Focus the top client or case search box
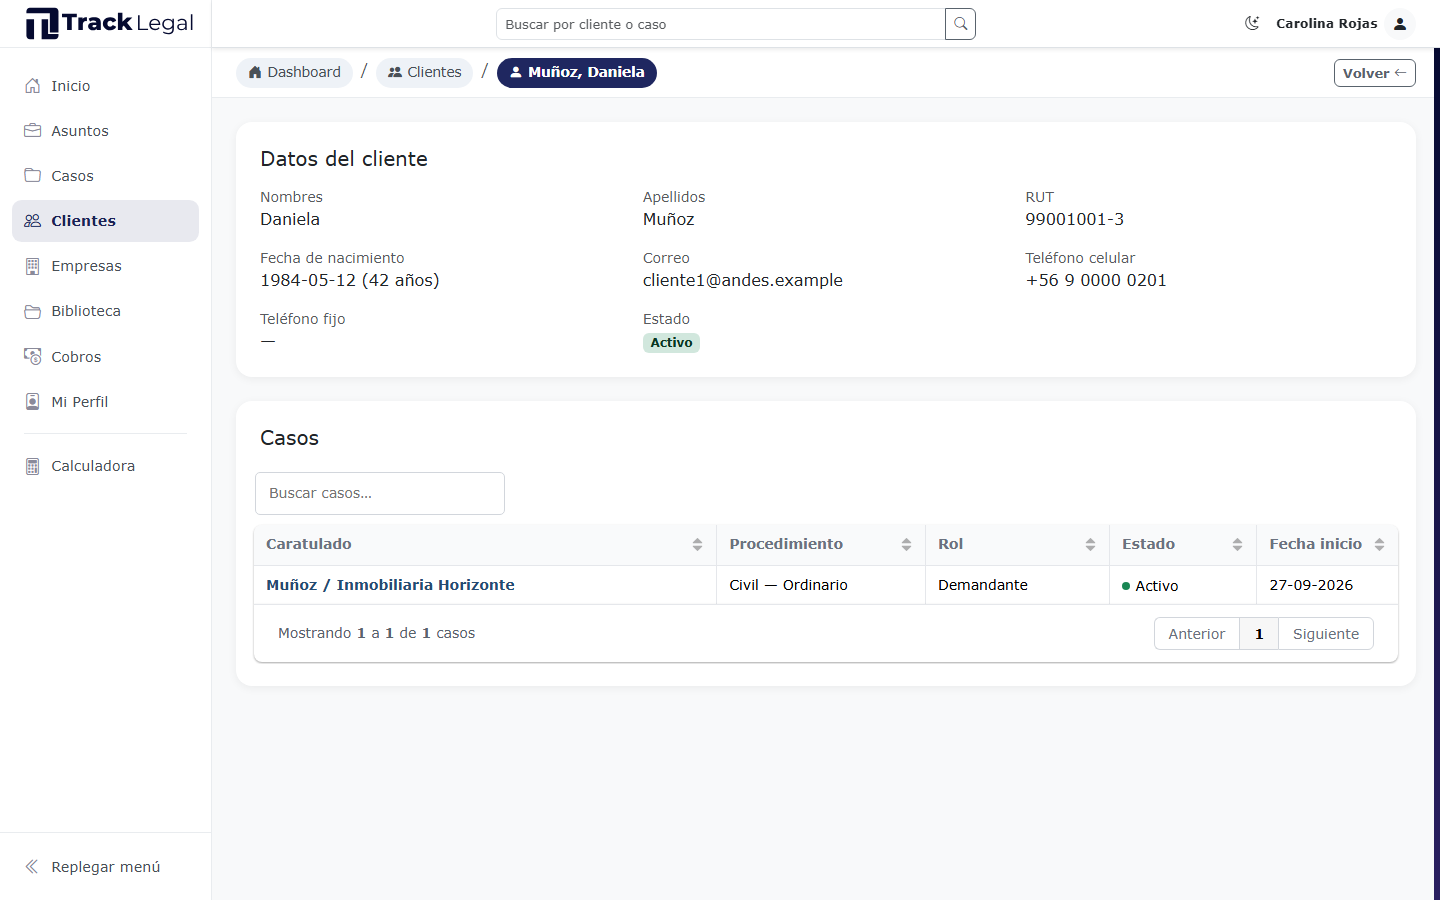The width and height of the screenshot is (1440, 900). [x=720, y=24]
